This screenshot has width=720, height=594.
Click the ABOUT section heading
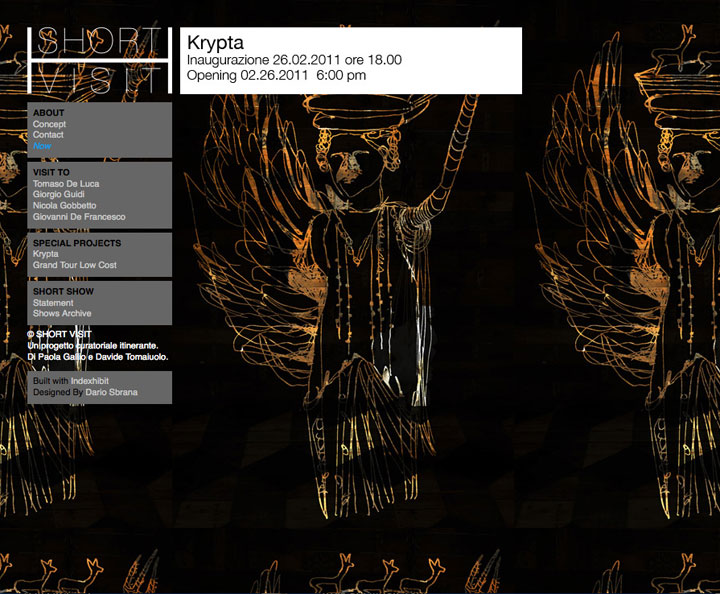tap(48, 113)
